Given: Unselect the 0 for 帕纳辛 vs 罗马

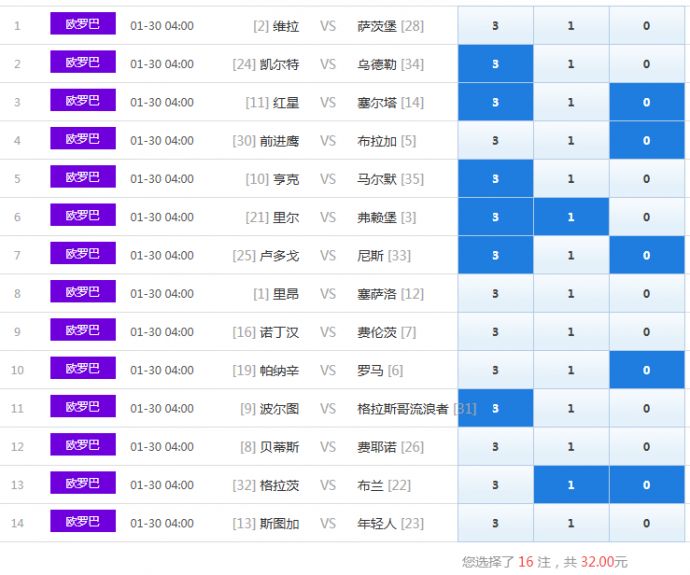Looking at the screenshot, I should coord(646,370).
